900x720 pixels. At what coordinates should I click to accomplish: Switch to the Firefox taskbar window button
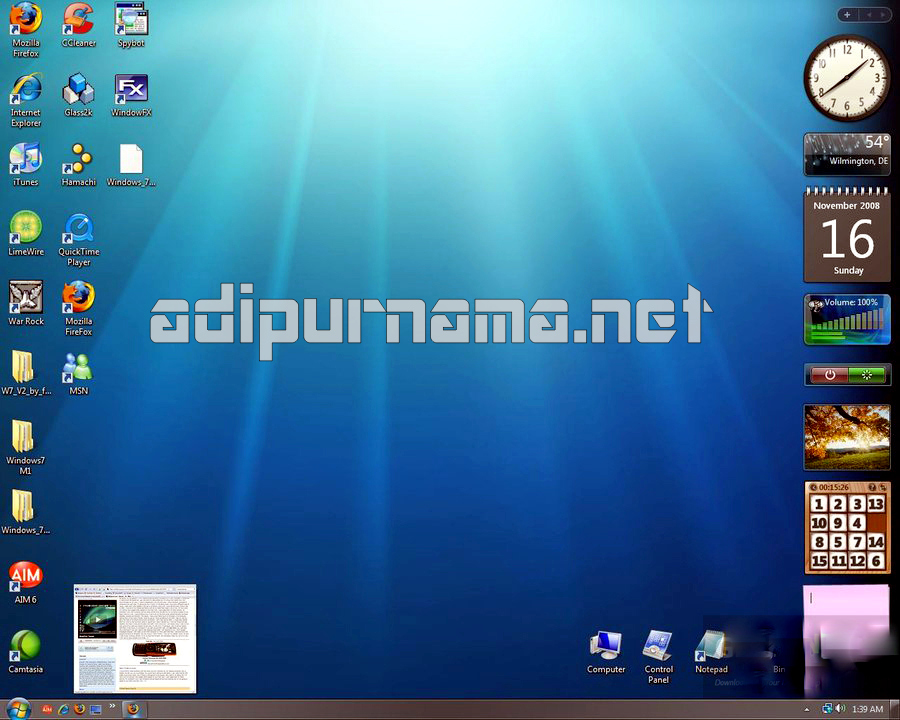click(x=133, y=710)
